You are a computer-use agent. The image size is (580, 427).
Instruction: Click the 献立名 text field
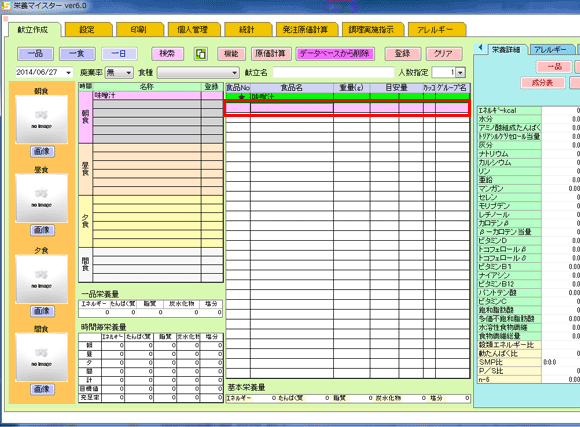point(334,73)
